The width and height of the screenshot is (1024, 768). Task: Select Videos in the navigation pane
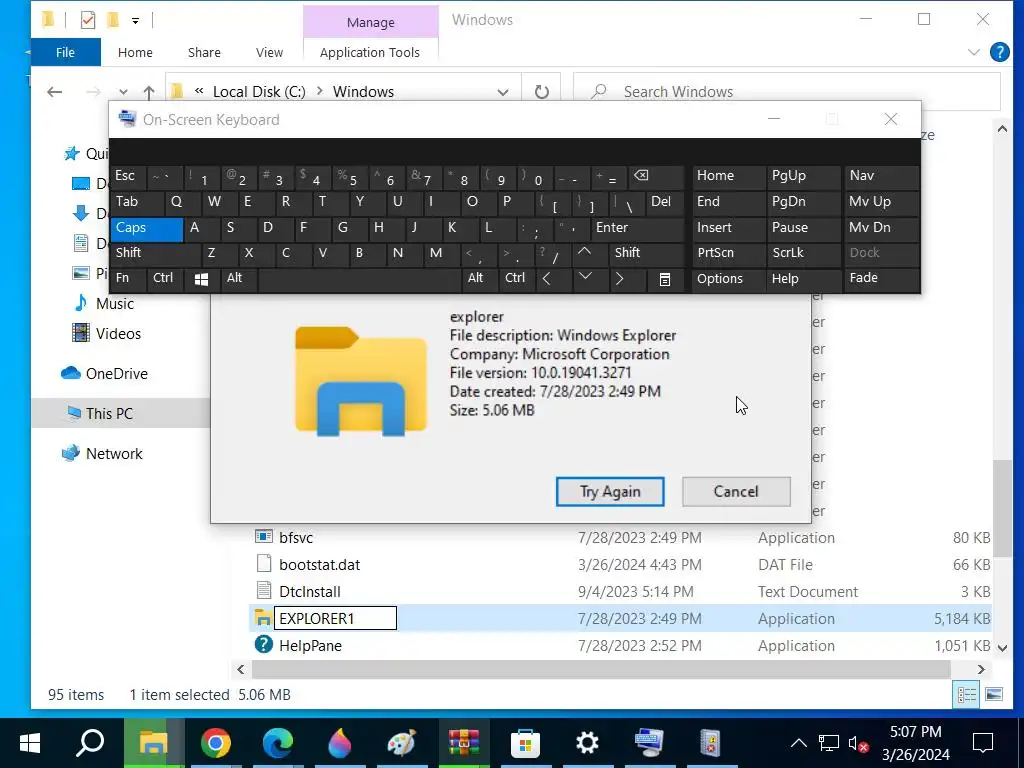[x=118, y=334]
